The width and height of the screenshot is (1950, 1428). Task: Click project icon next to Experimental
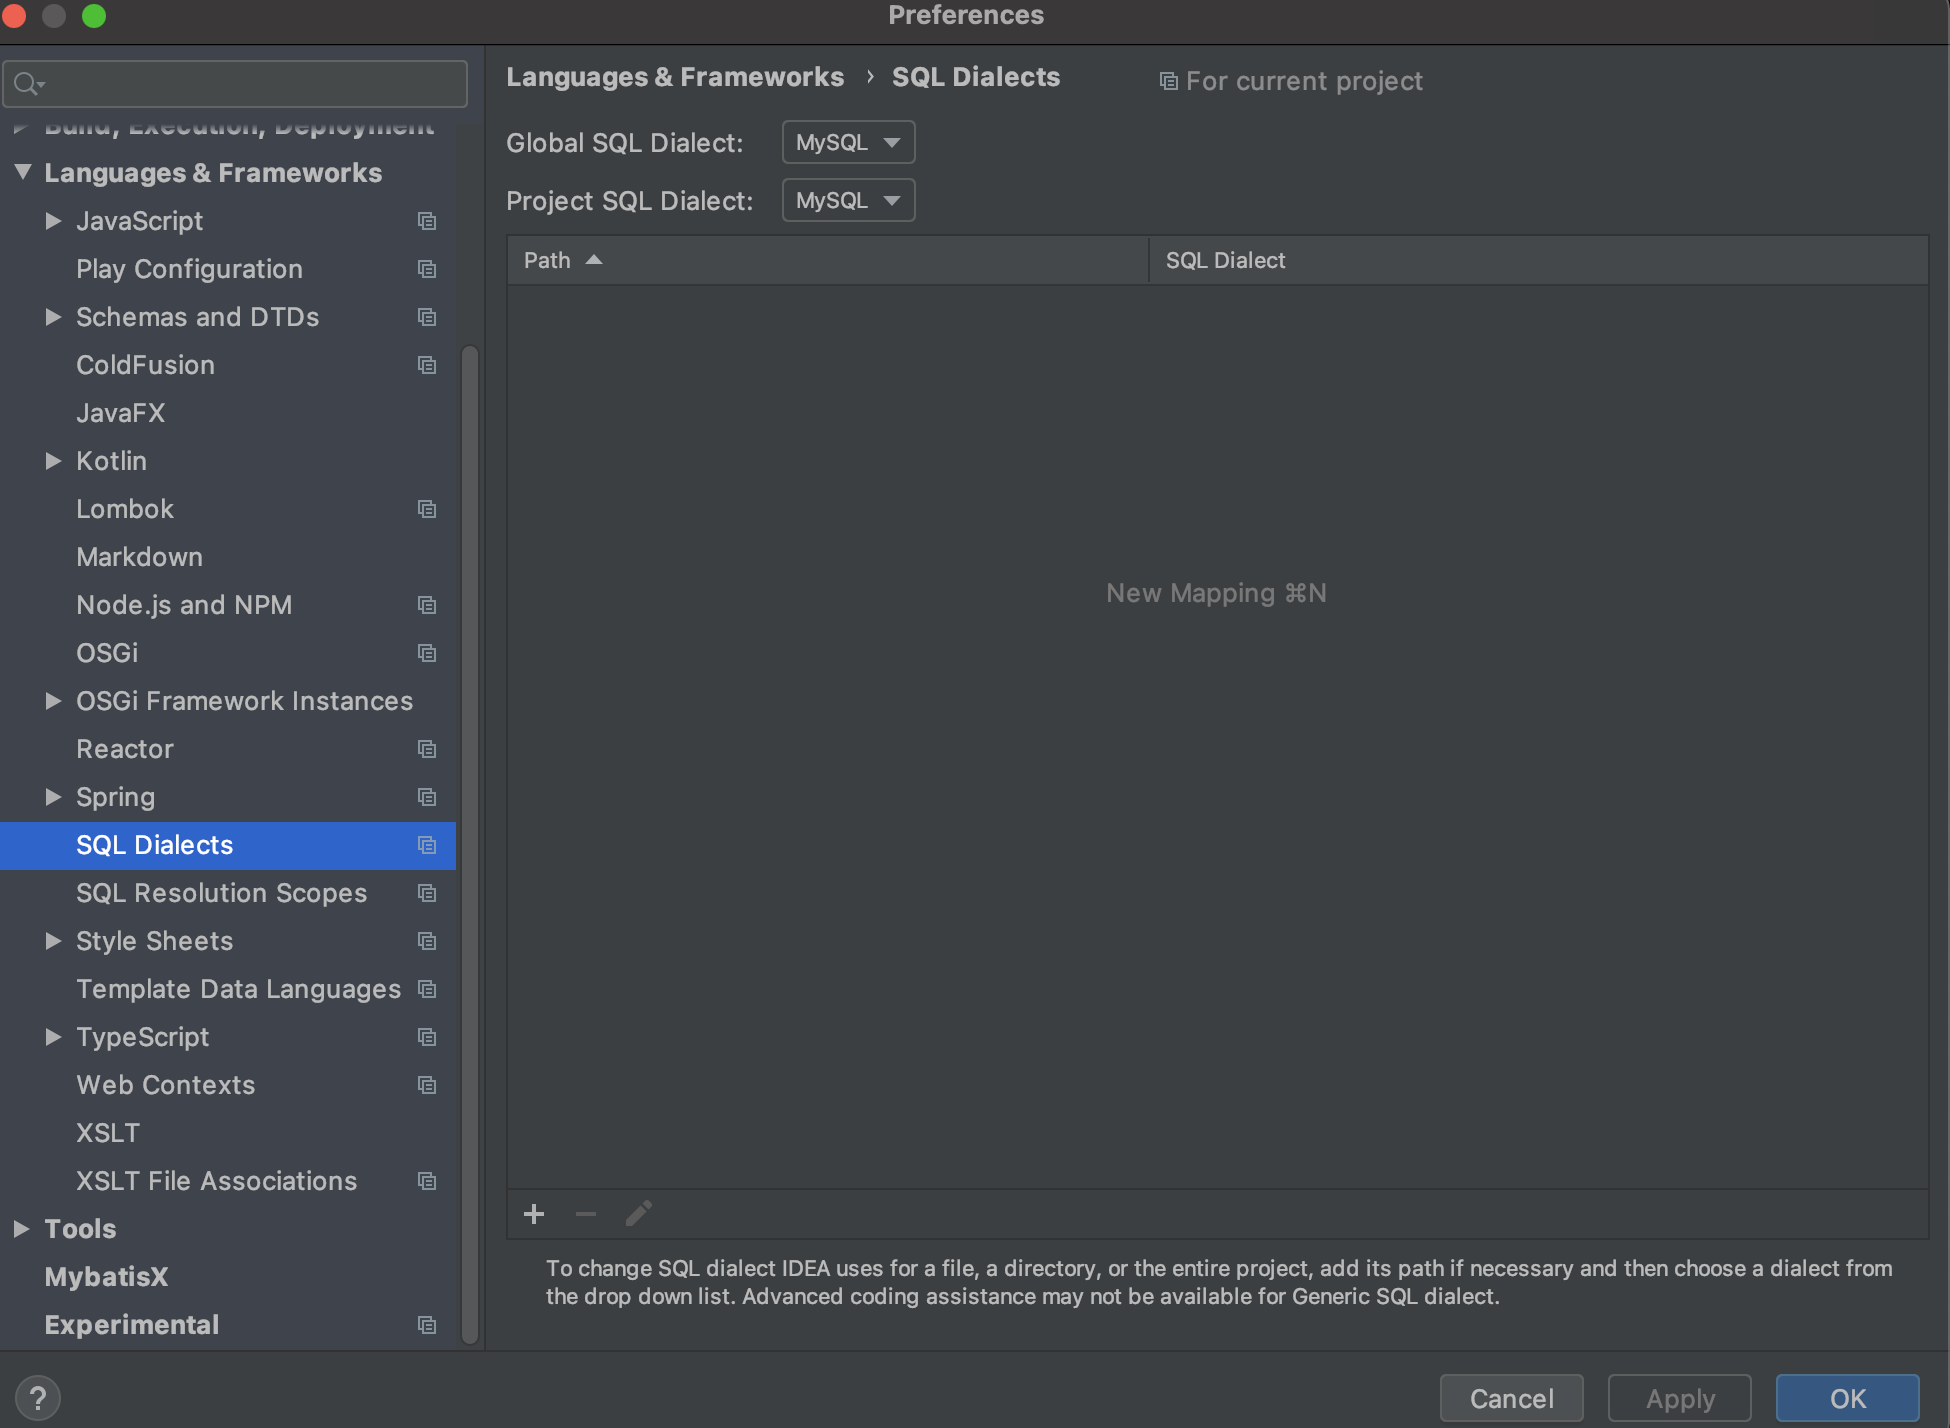427,1325
